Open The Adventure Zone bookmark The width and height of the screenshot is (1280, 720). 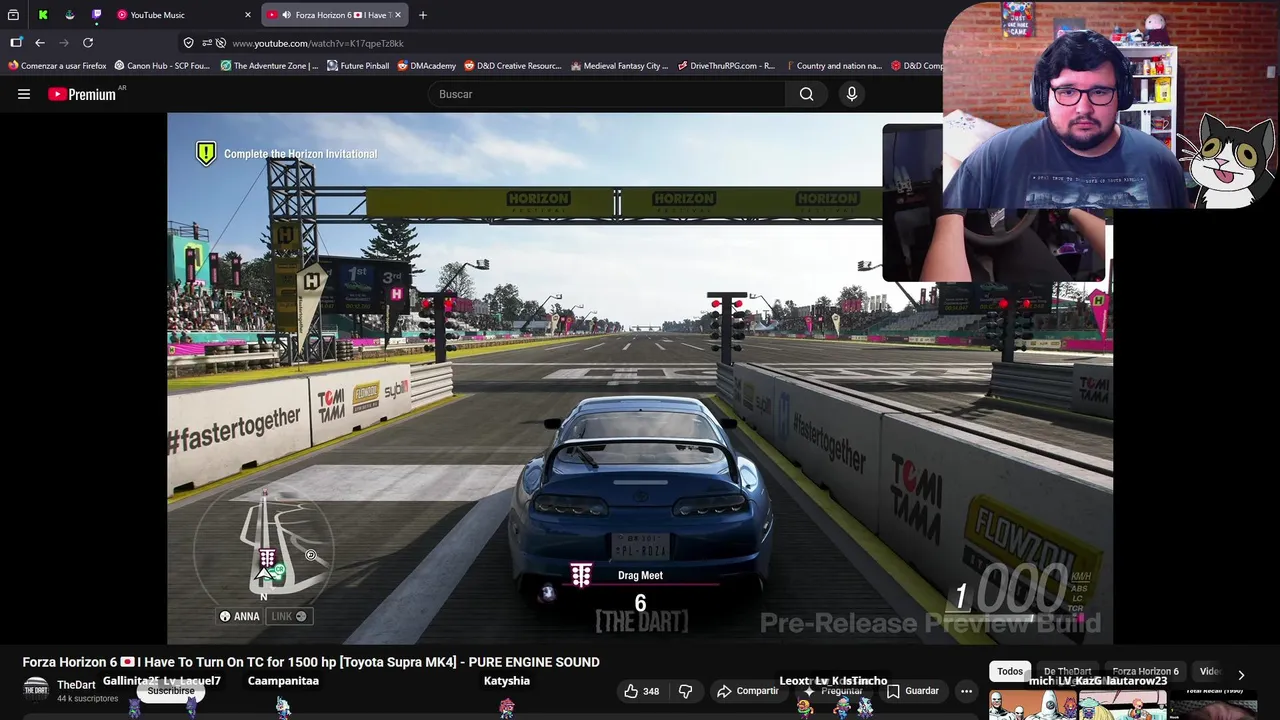tap(269, 66)
